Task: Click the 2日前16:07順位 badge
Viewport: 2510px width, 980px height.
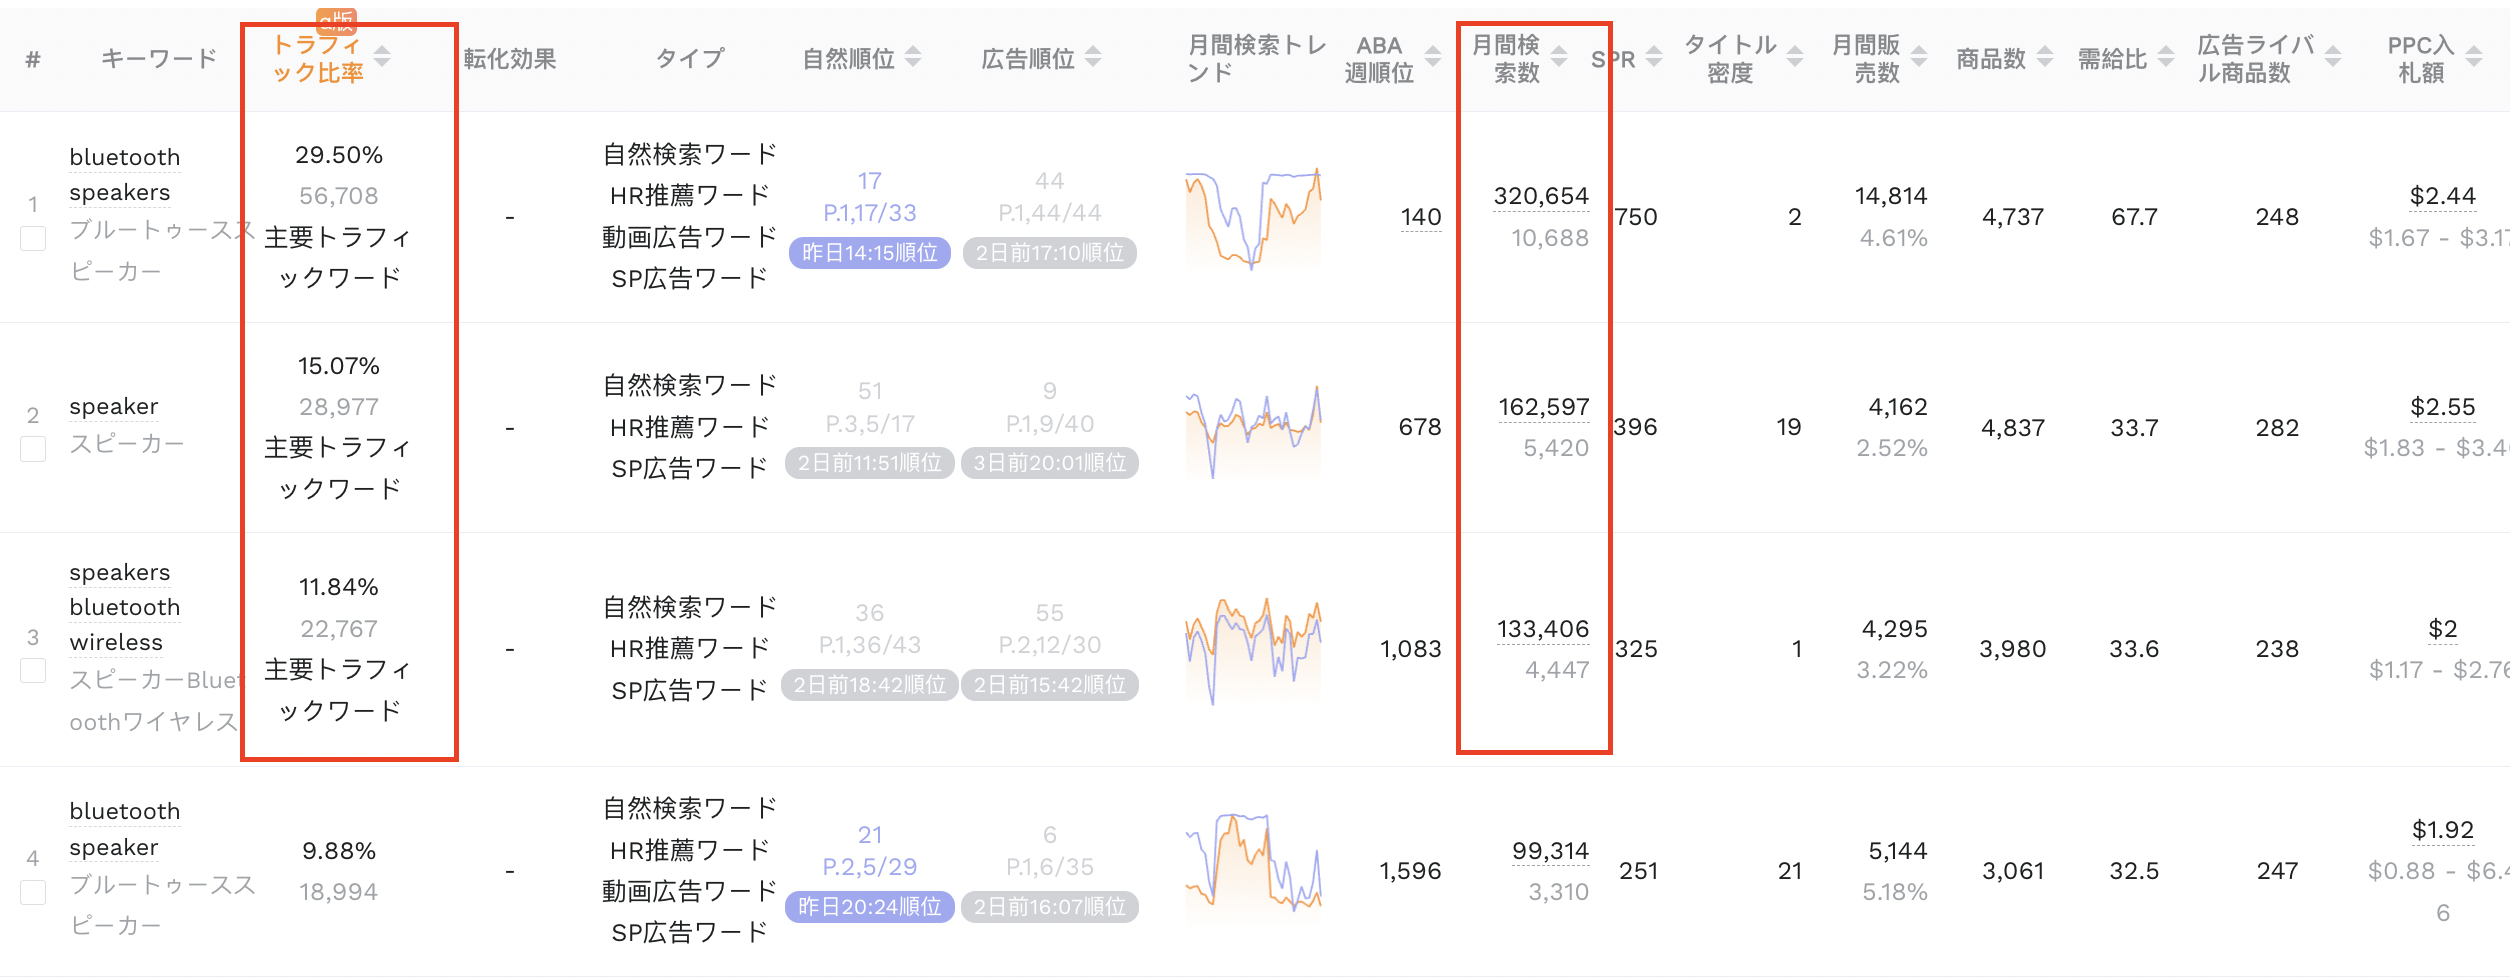Action: 1050,907
